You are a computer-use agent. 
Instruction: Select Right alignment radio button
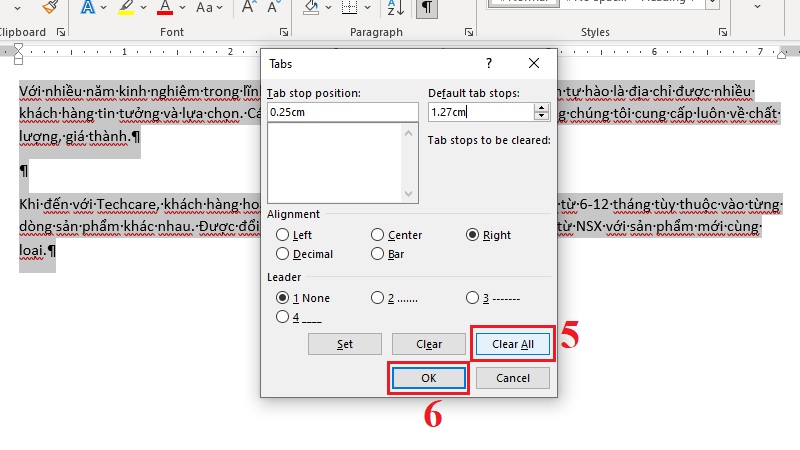point(472,235)
